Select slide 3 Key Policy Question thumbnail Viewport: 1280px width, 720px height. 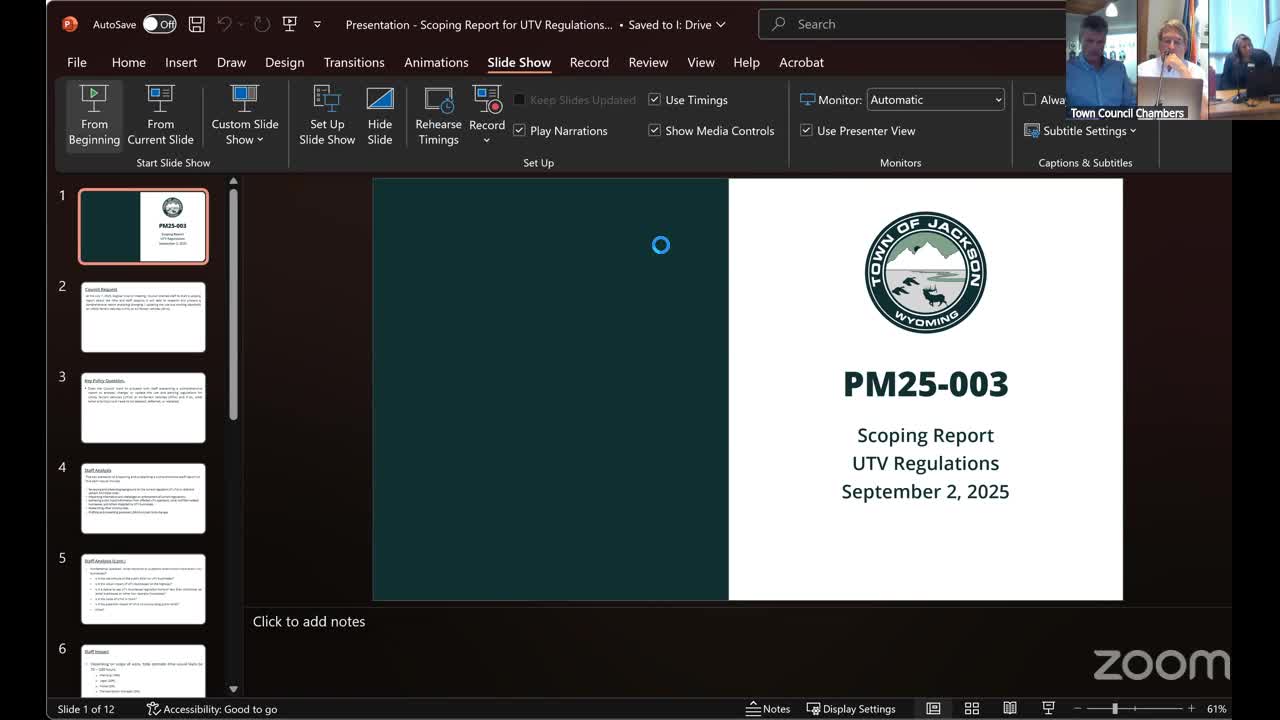click(143, 408)
